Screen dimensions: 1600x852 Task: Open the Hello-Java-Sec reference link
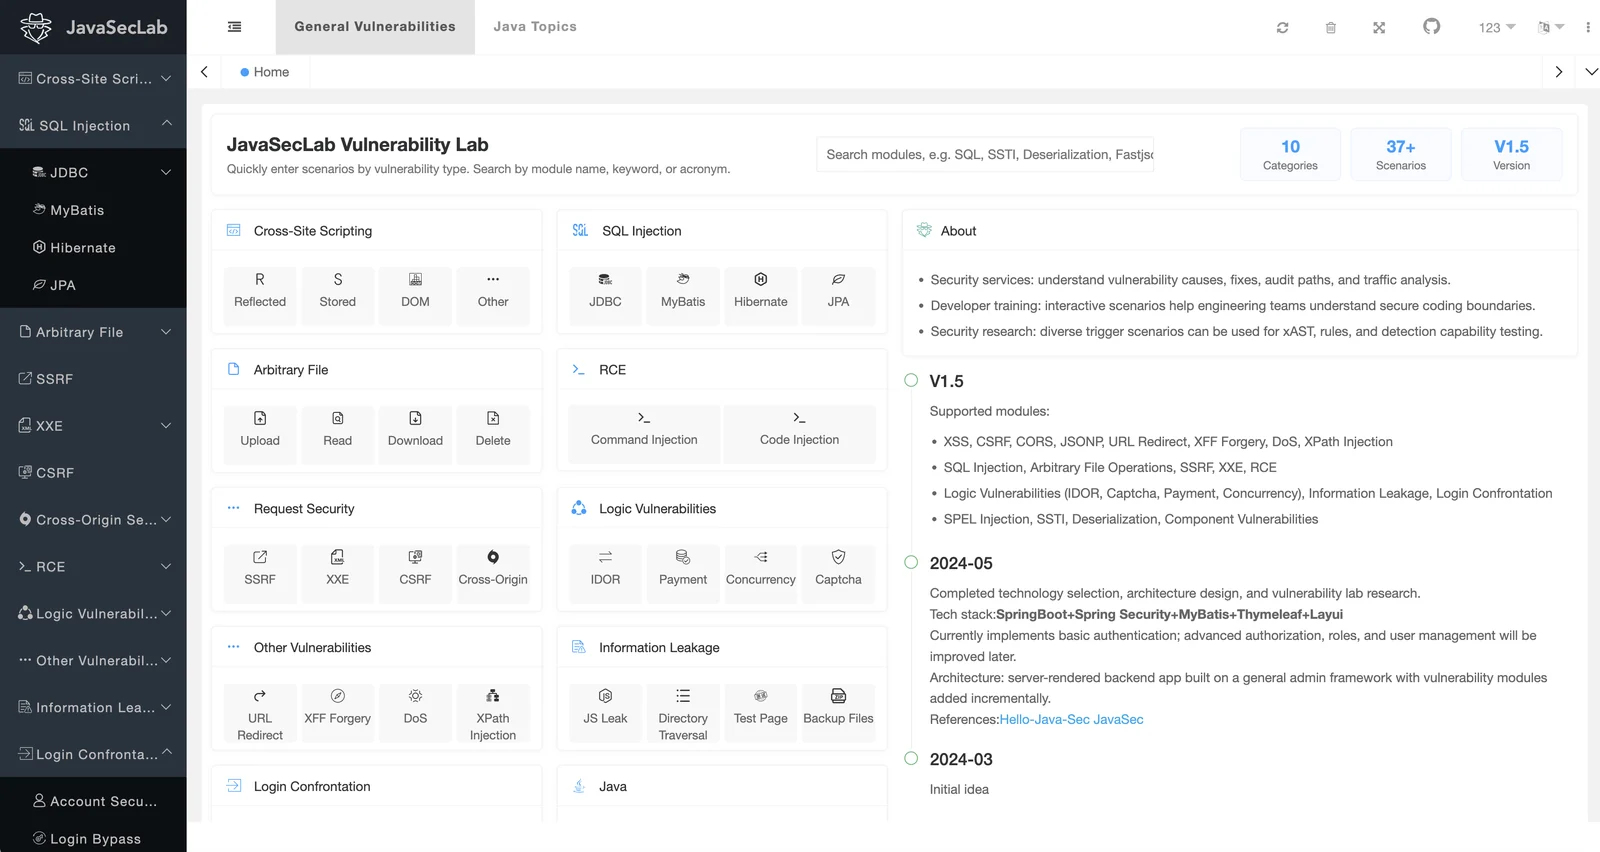1045,719
